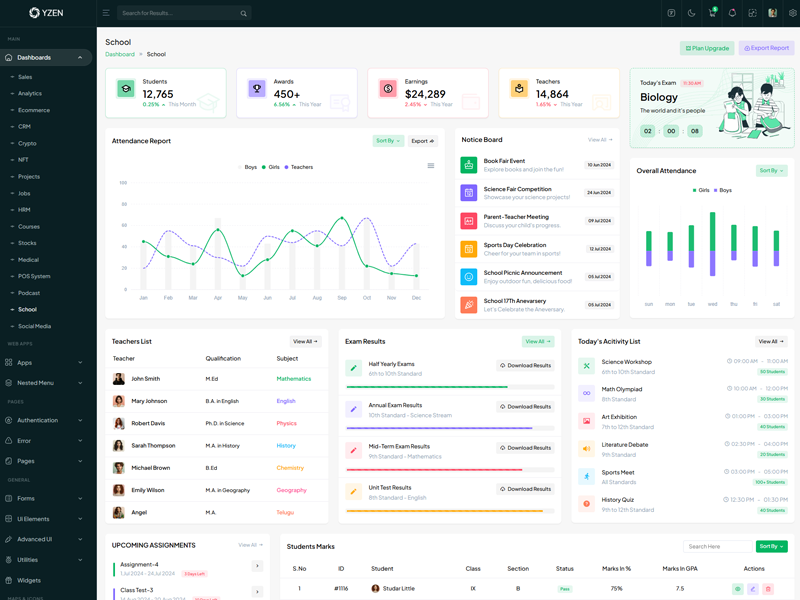Toggle dark mode with the moon icon
Image resolution: width=800 pixels, height=600 pixels.
(x=691, y=13)
